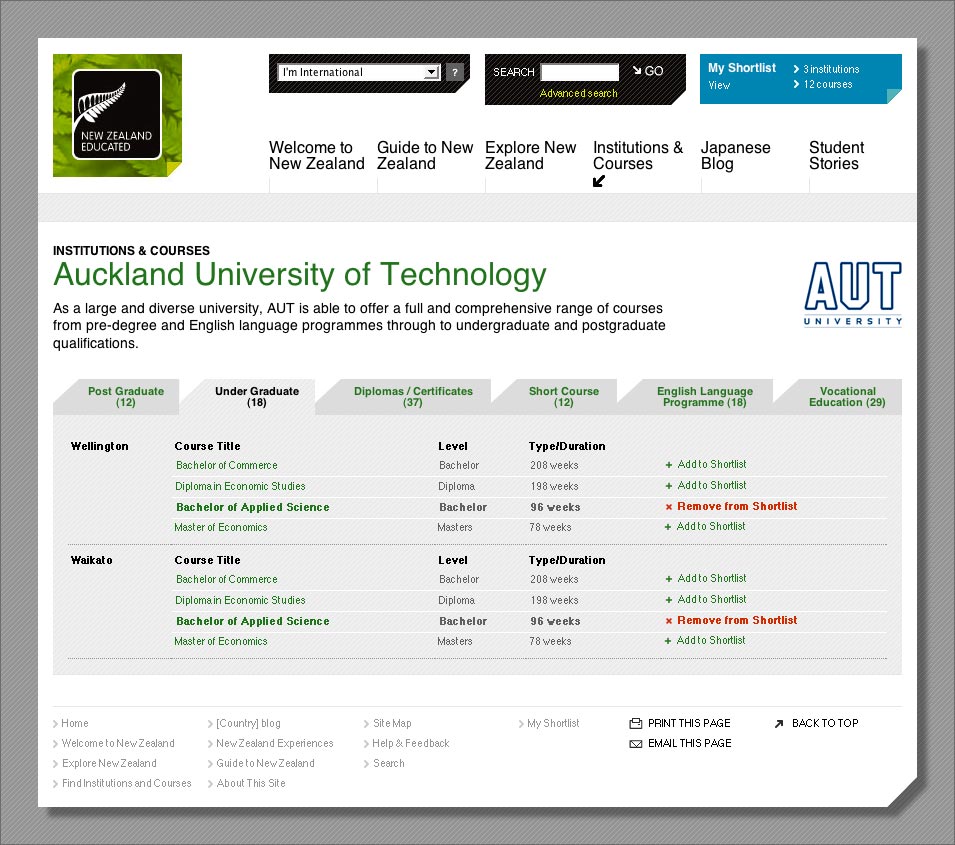The height and width of the screenshot is (845, 955).
Task: Click footer Help & Feedback link
Action: click(x=411, y=743)
